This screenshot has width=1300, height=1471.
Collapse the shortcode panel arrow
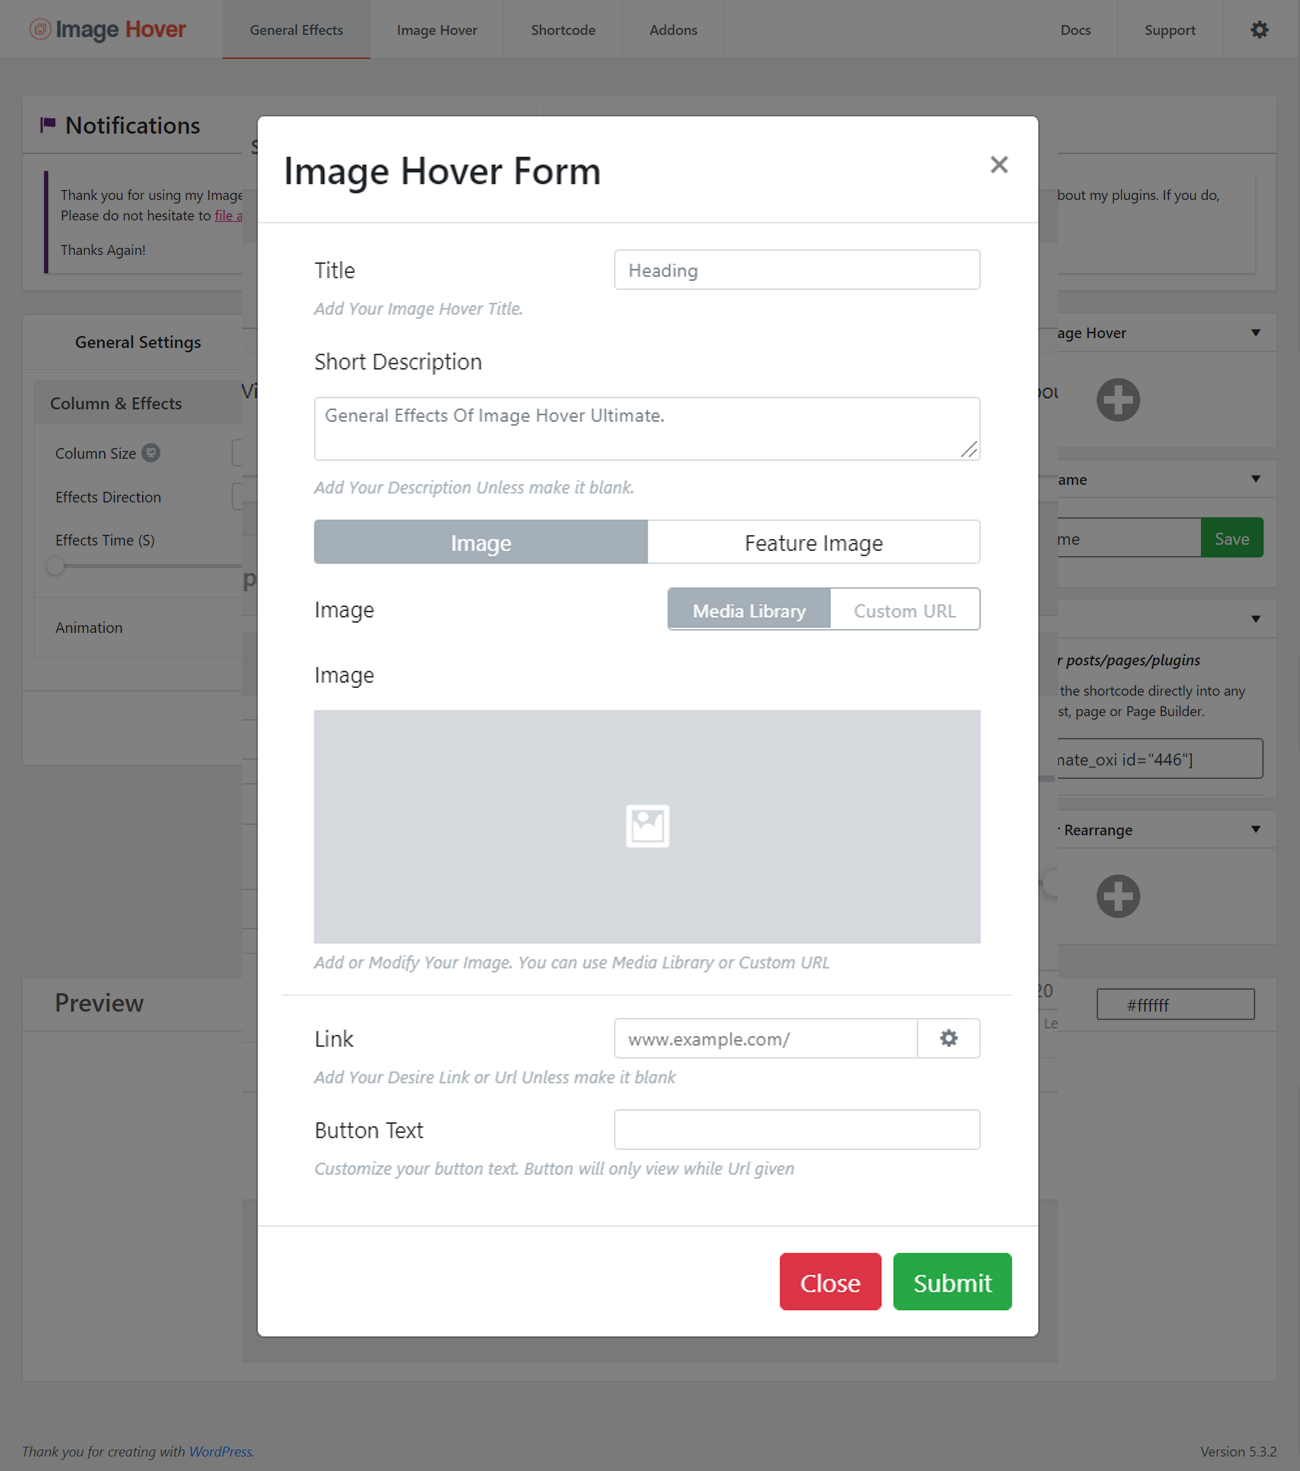1256,619
